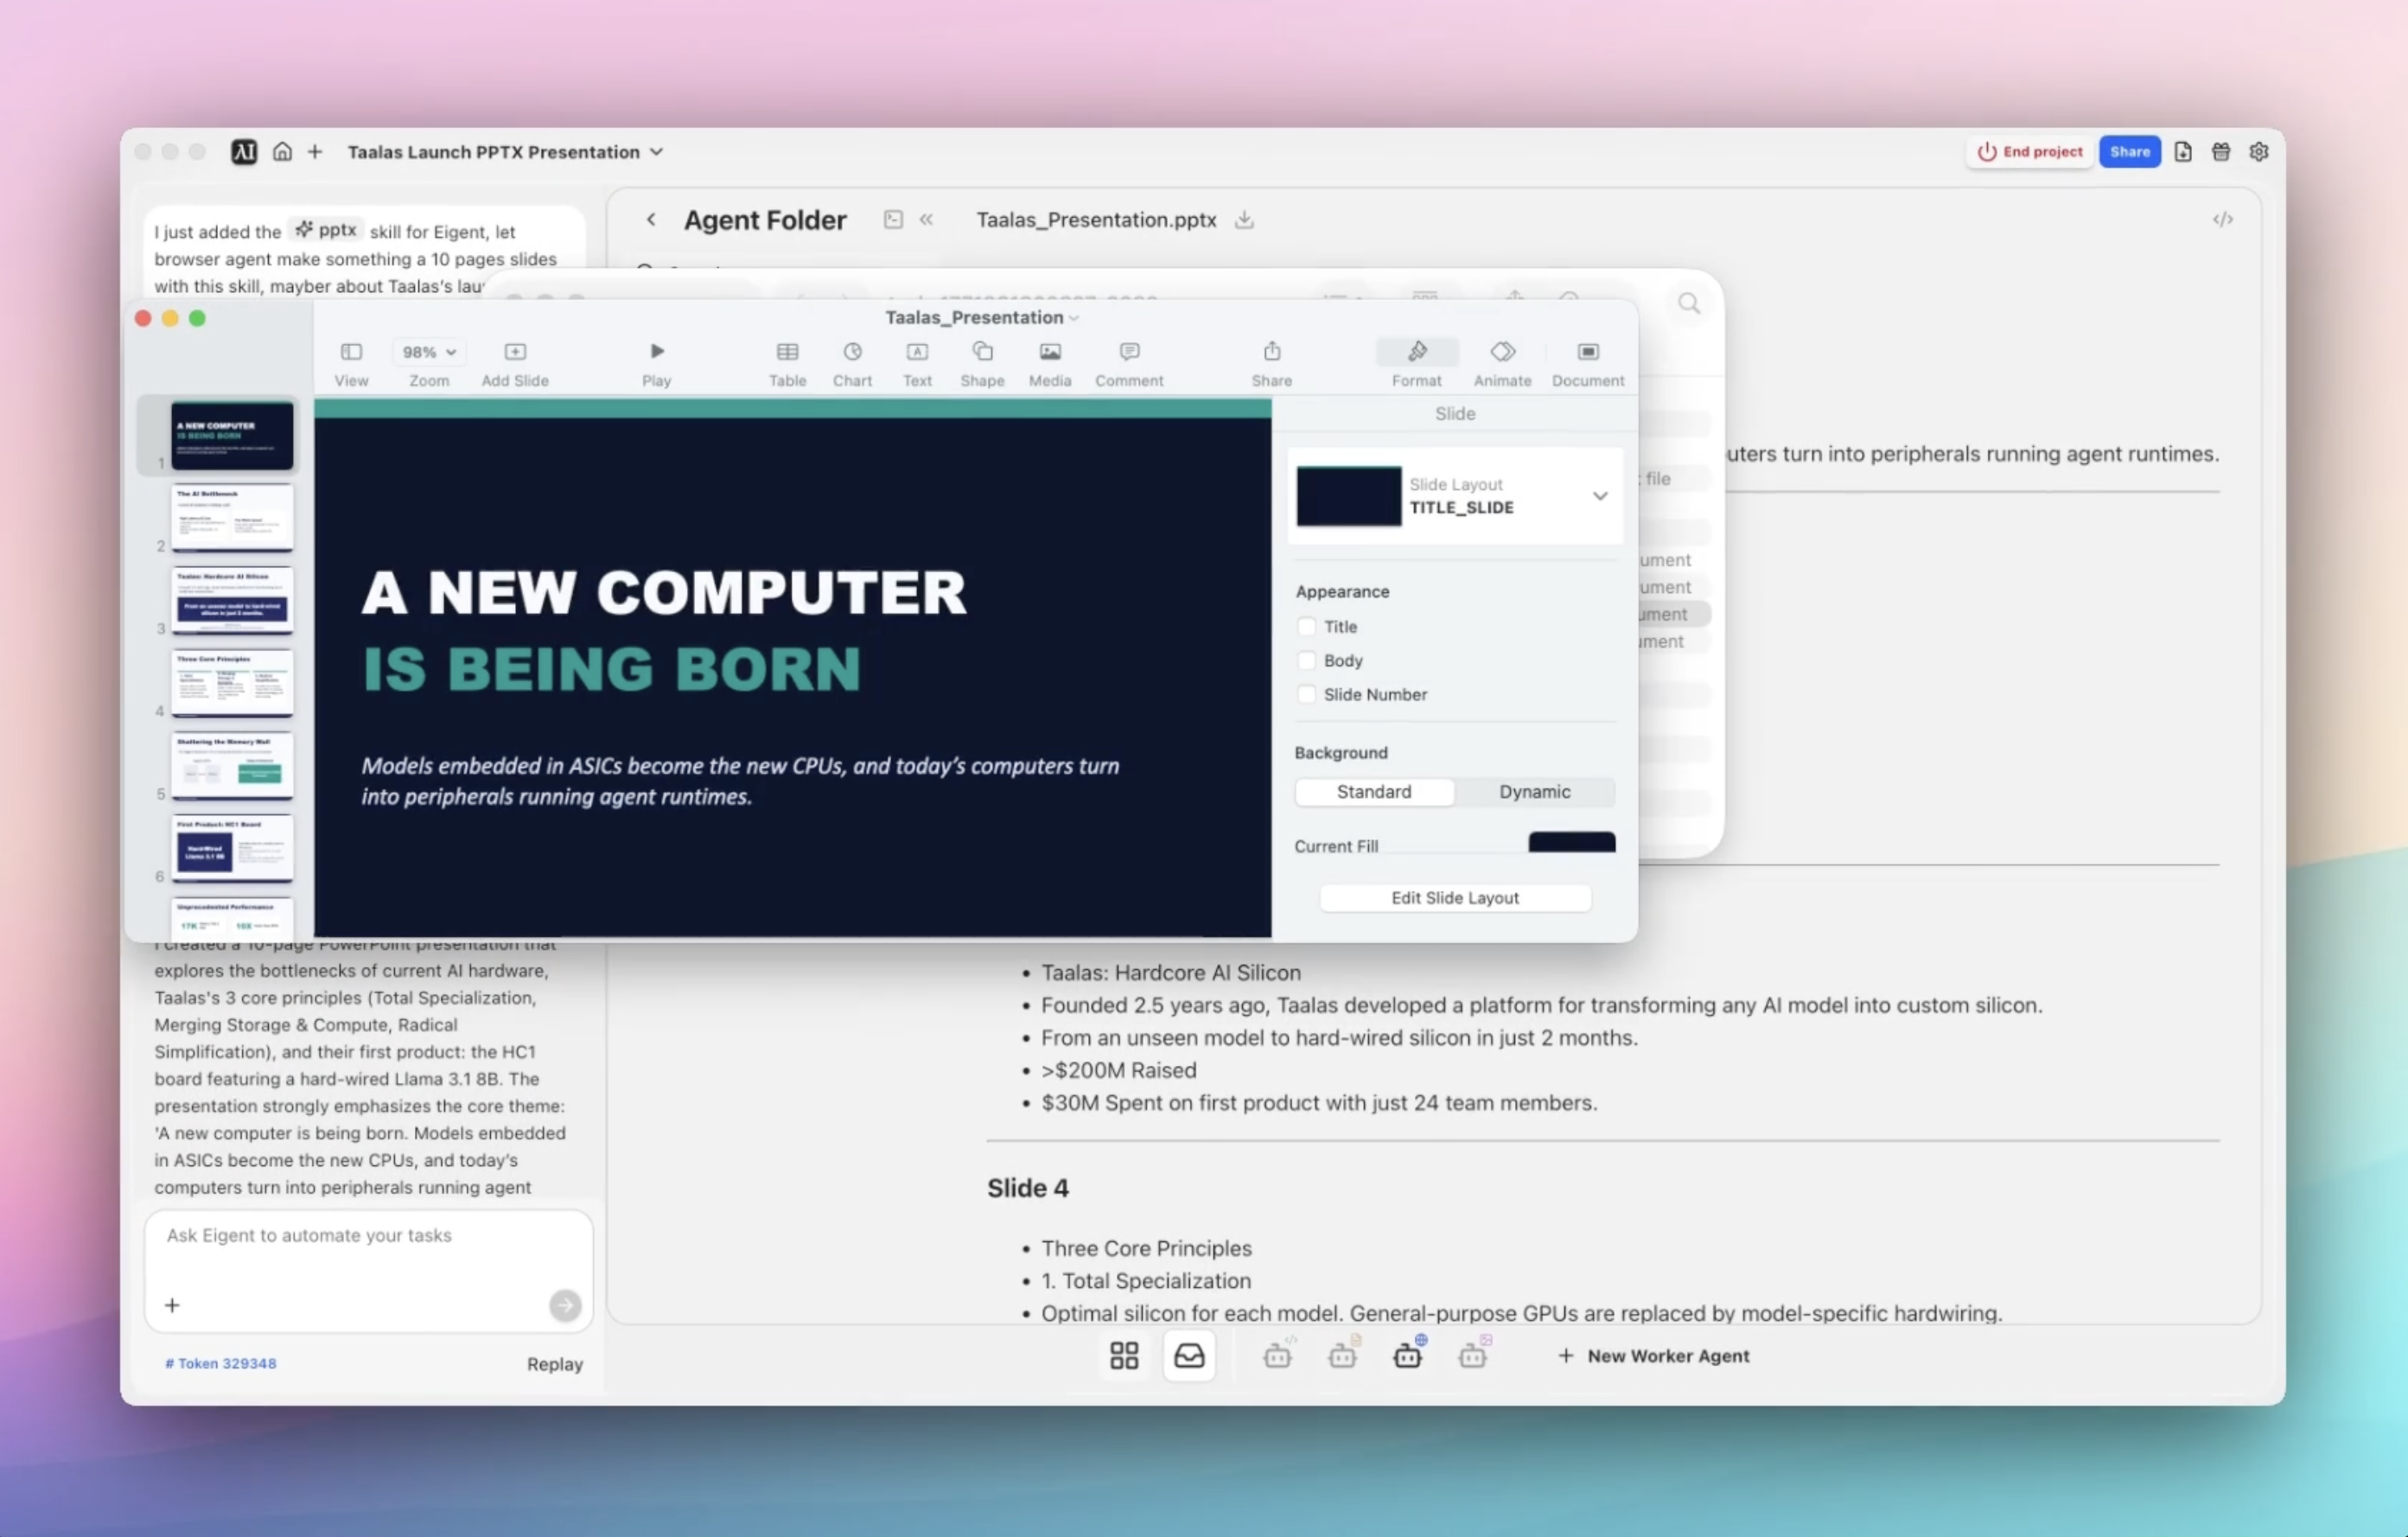
Task: Click the gift icon in Eigent header
Action: (2221, 152)
